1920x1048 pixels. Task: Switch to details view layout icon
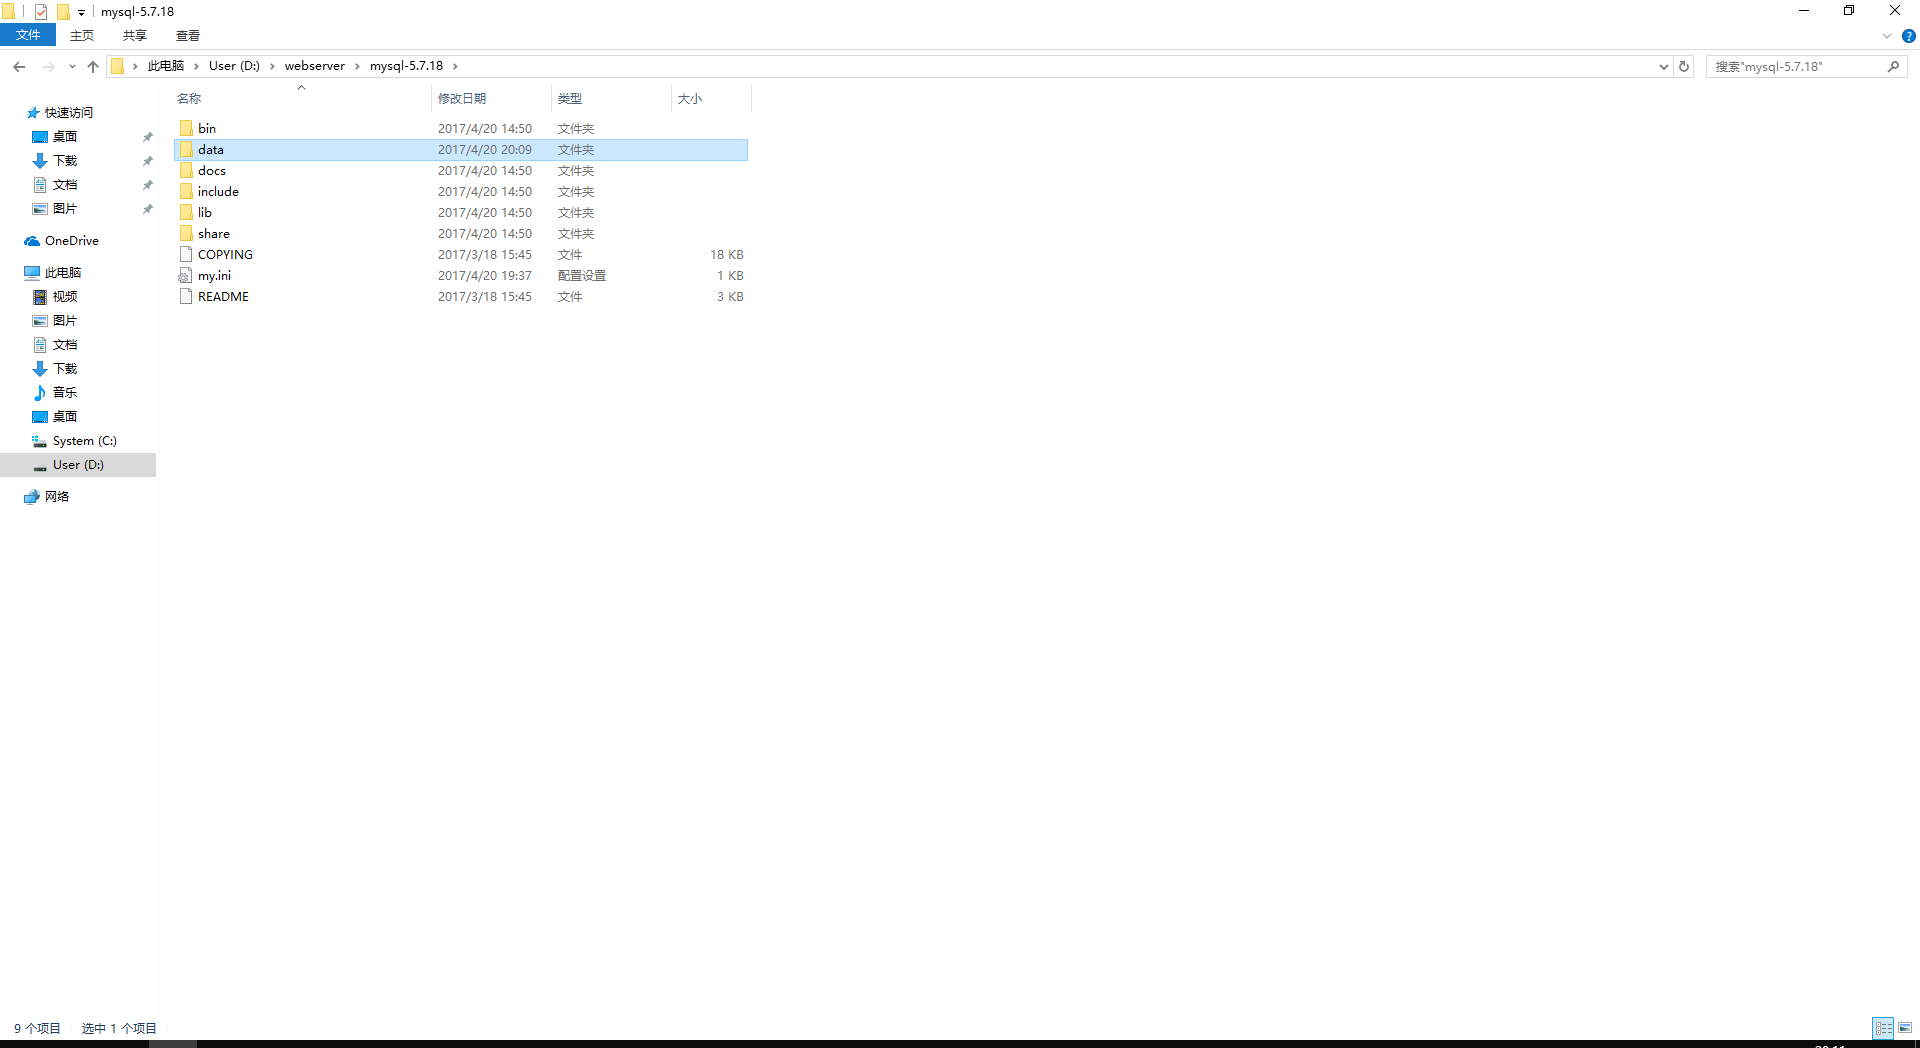1883,1028
